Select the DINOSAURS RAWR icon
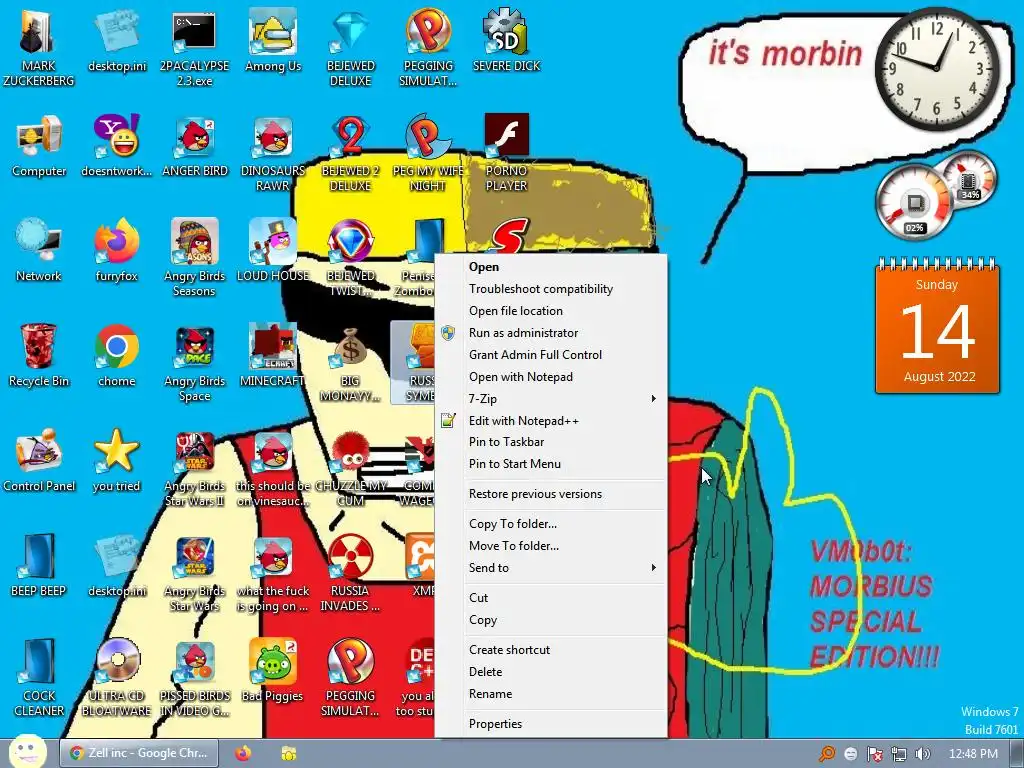The image size is (1024, 768). (272, 153)
